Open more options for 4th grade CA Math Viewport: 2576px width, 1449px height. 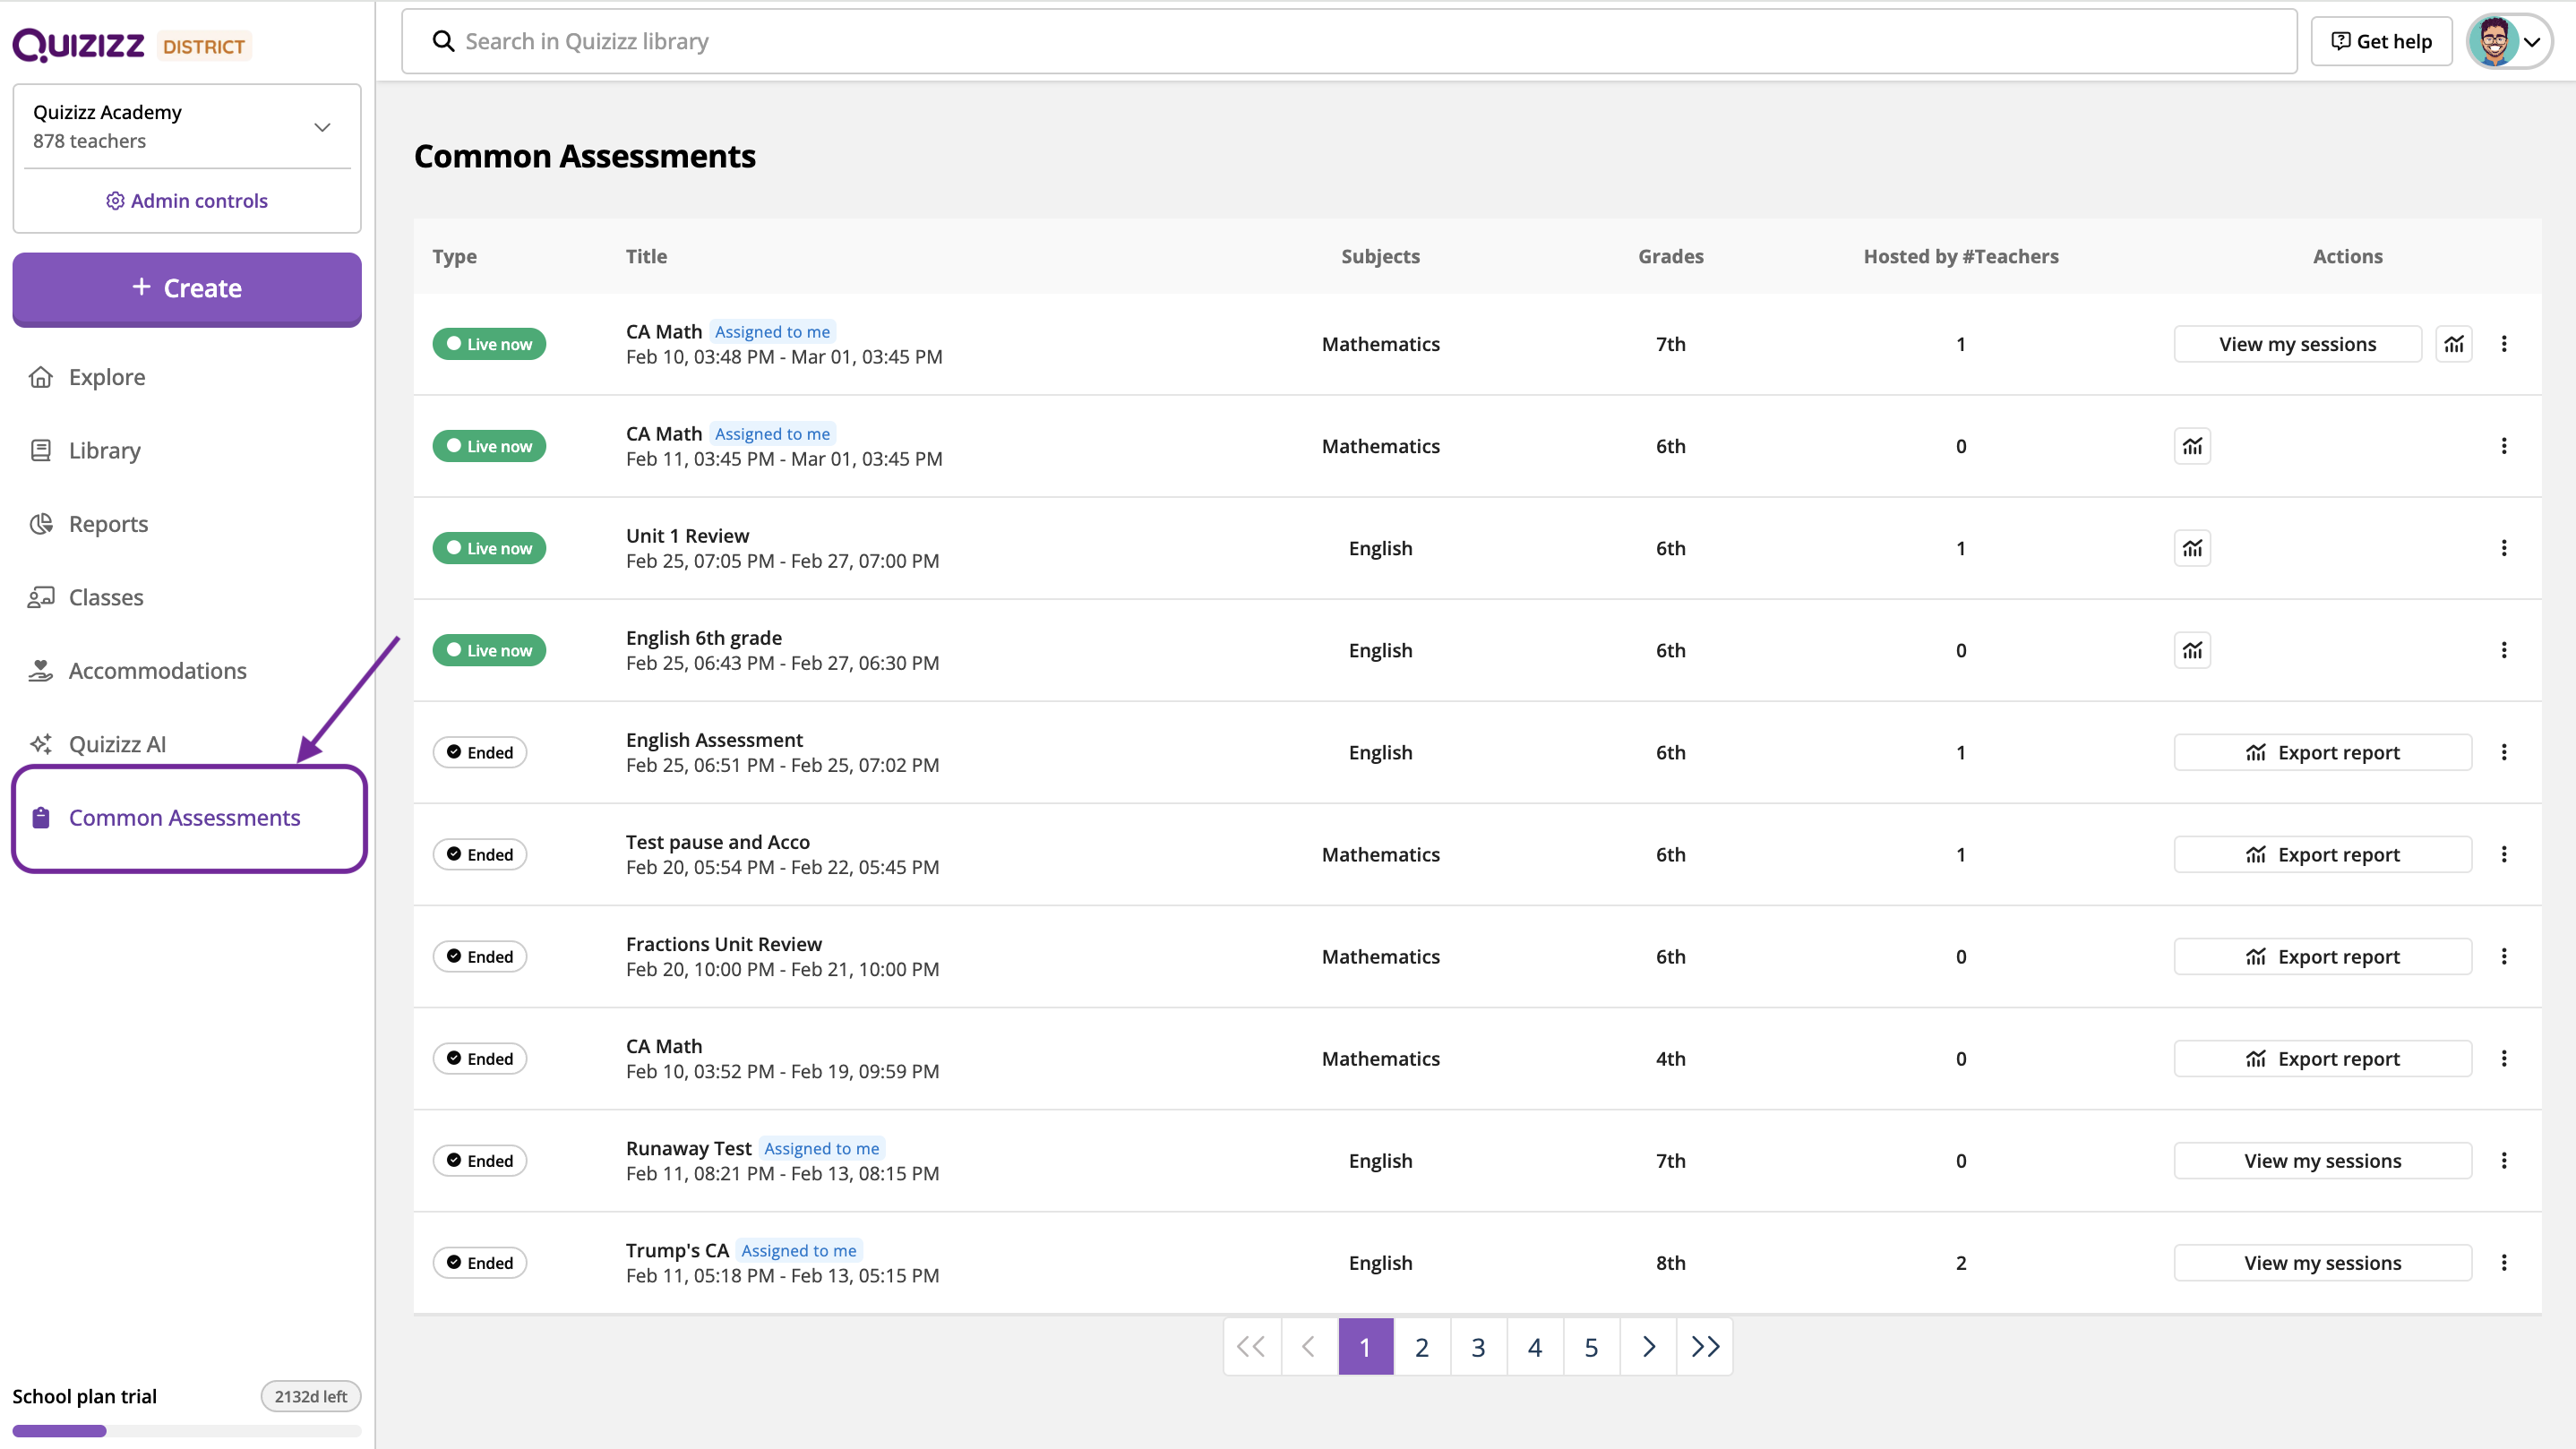tap(2504, 1058)
